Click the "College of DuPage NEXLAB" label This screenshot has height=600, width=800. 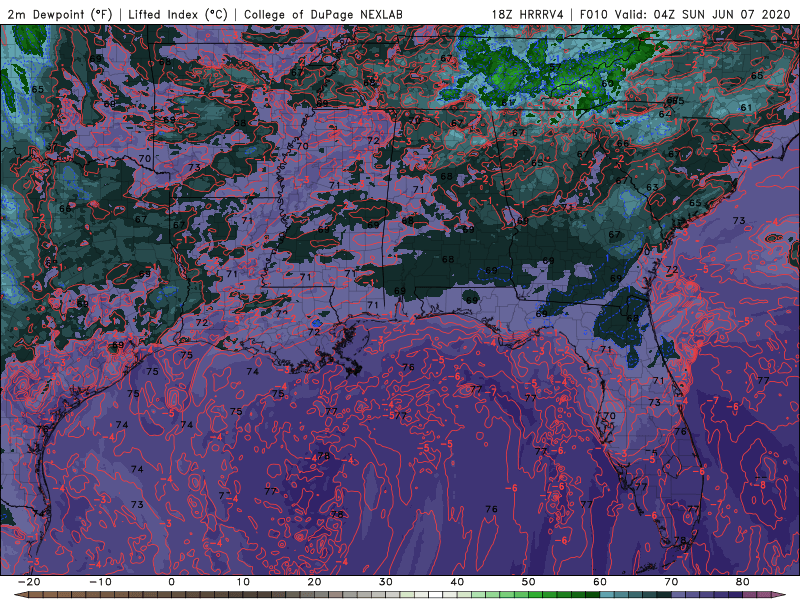tap(323, 14)
